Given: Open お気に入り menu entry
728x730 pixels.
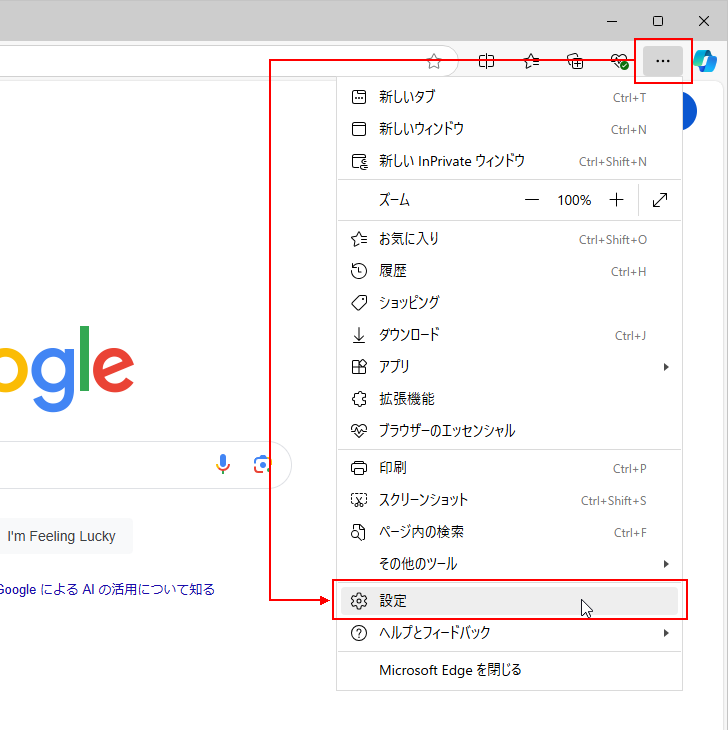Looking at the screenshot, I should click(x=509, y=239).
